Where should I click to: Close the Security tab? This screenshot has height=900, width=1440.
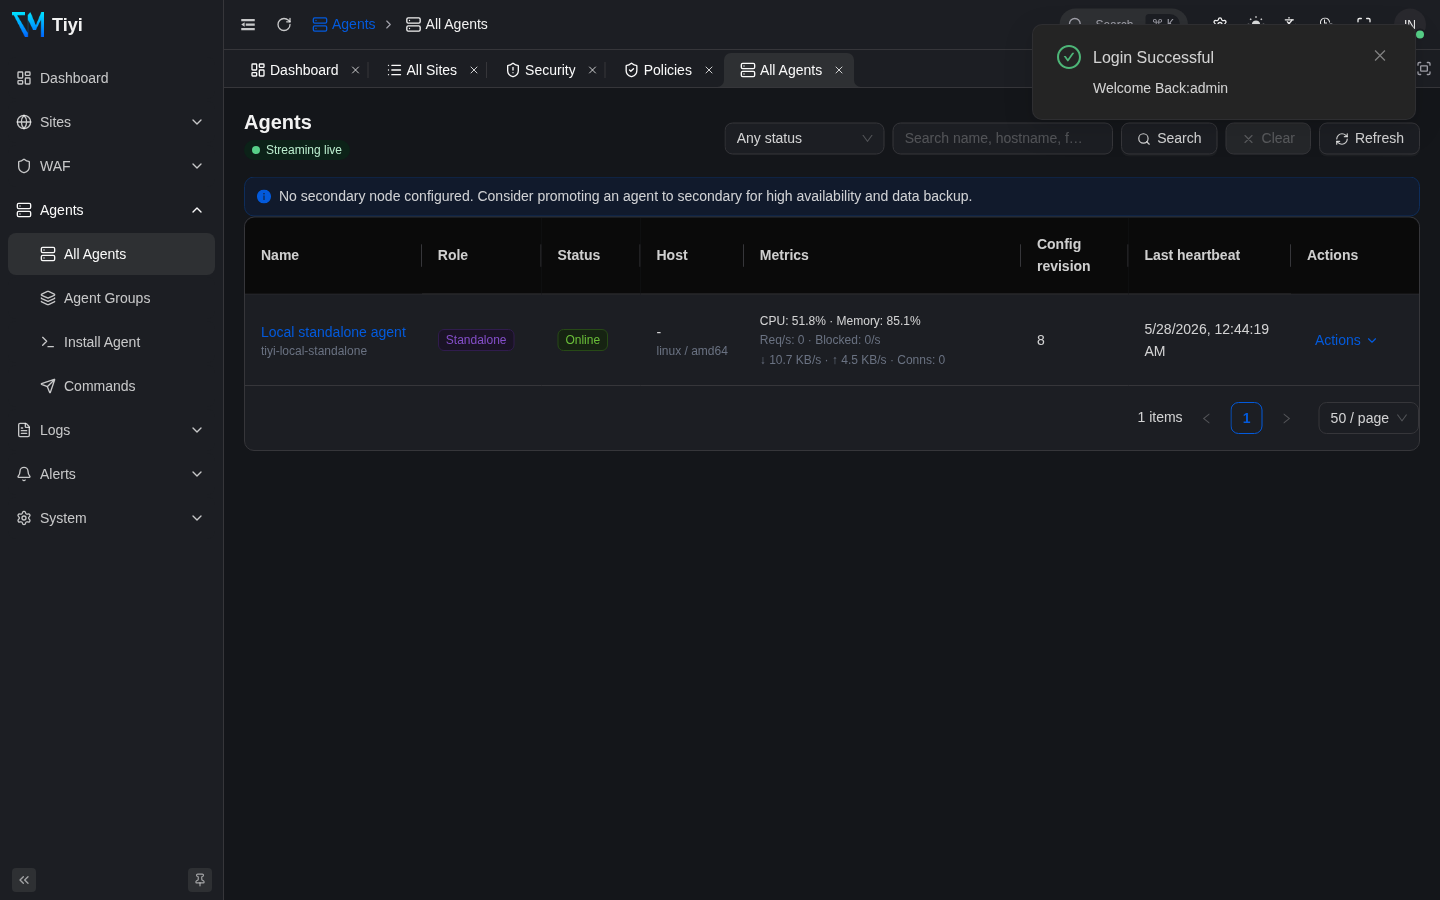point(592,70)
